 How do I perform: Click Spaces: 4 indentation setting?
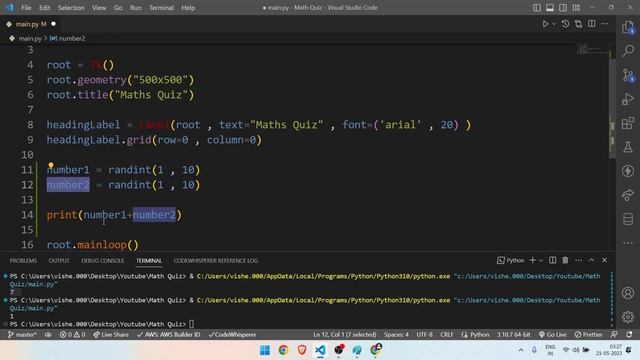tap(396, 334)
